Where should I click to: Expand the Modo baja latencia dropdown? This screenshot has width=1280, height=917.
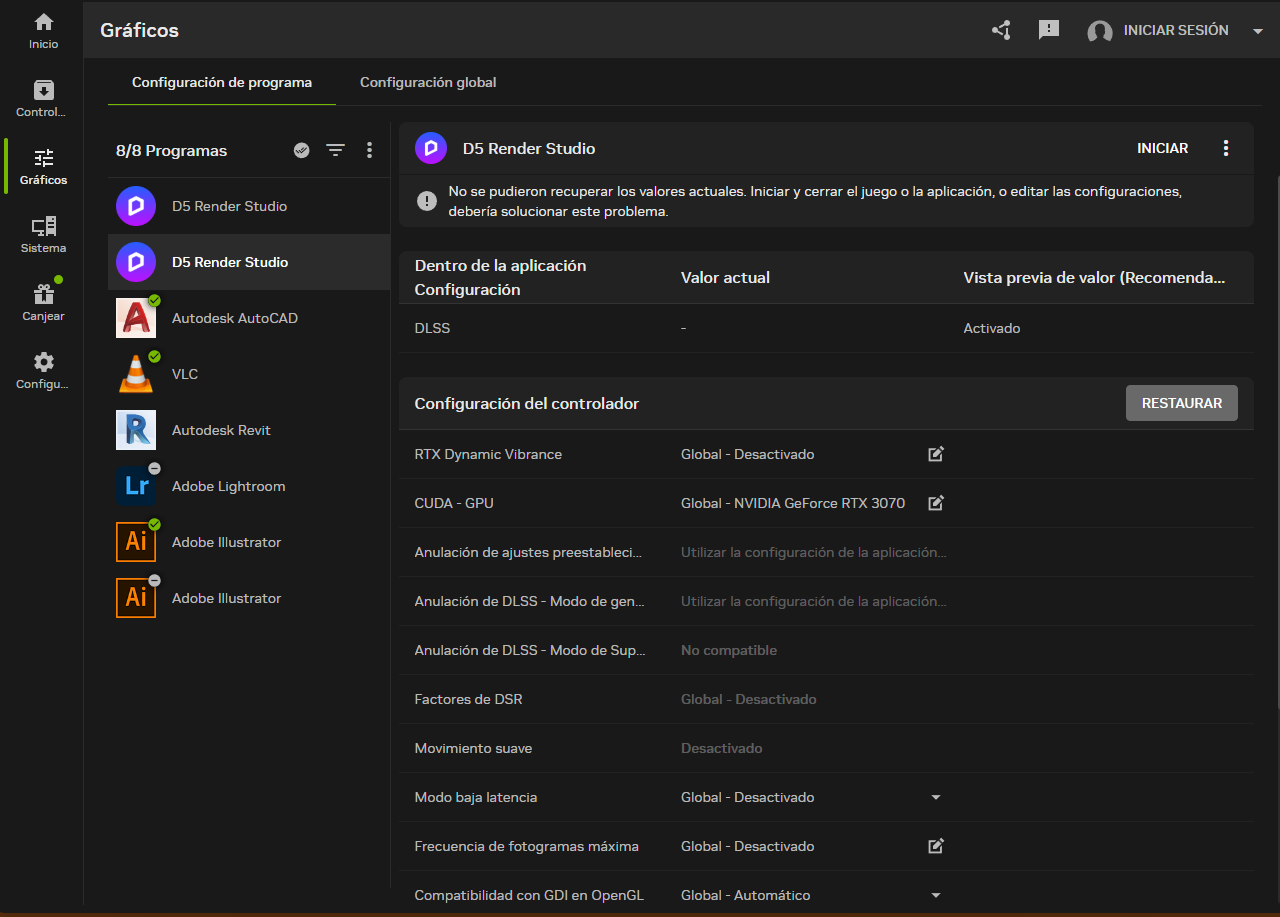[936, 797]
